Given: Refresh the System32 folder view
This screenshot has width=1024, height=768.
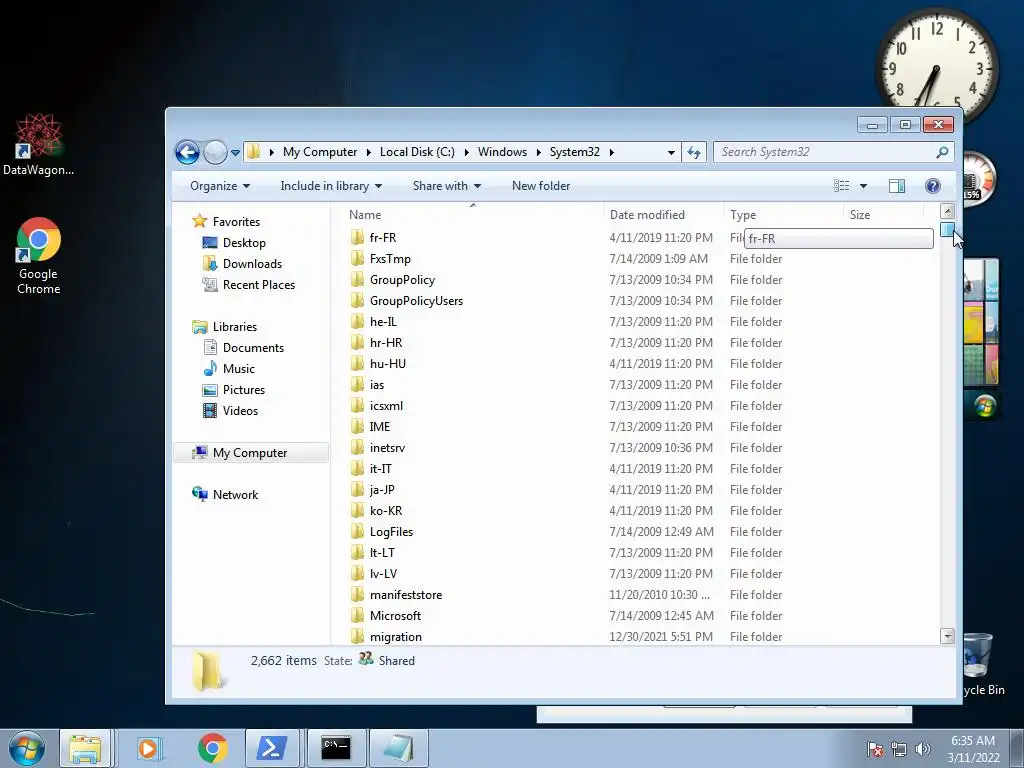Looking at the screenshot, I should [694, 152].
